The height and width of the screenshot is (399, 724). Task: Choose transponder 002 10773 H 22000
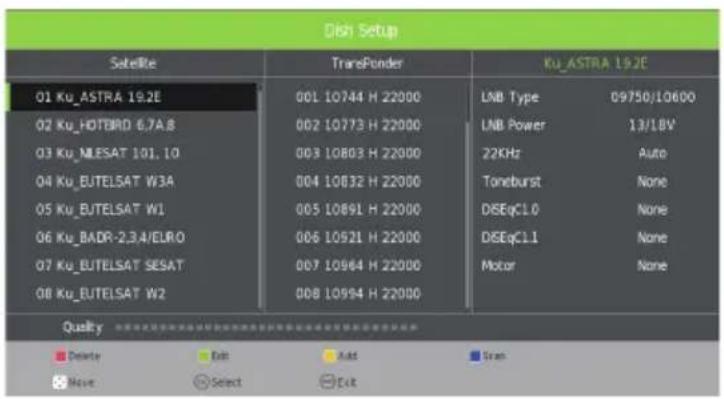click(358, 125)
